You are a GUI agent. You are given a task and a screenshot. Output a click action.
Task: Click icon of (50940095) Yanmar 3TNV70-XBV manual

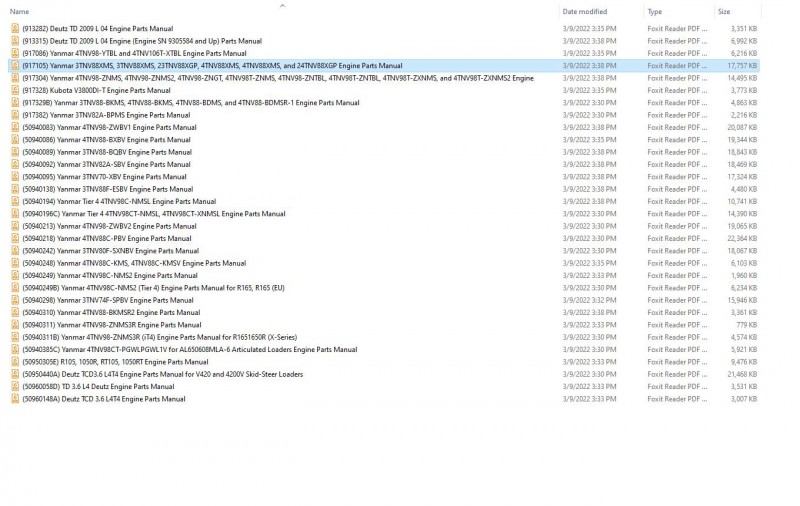[15, 176]
